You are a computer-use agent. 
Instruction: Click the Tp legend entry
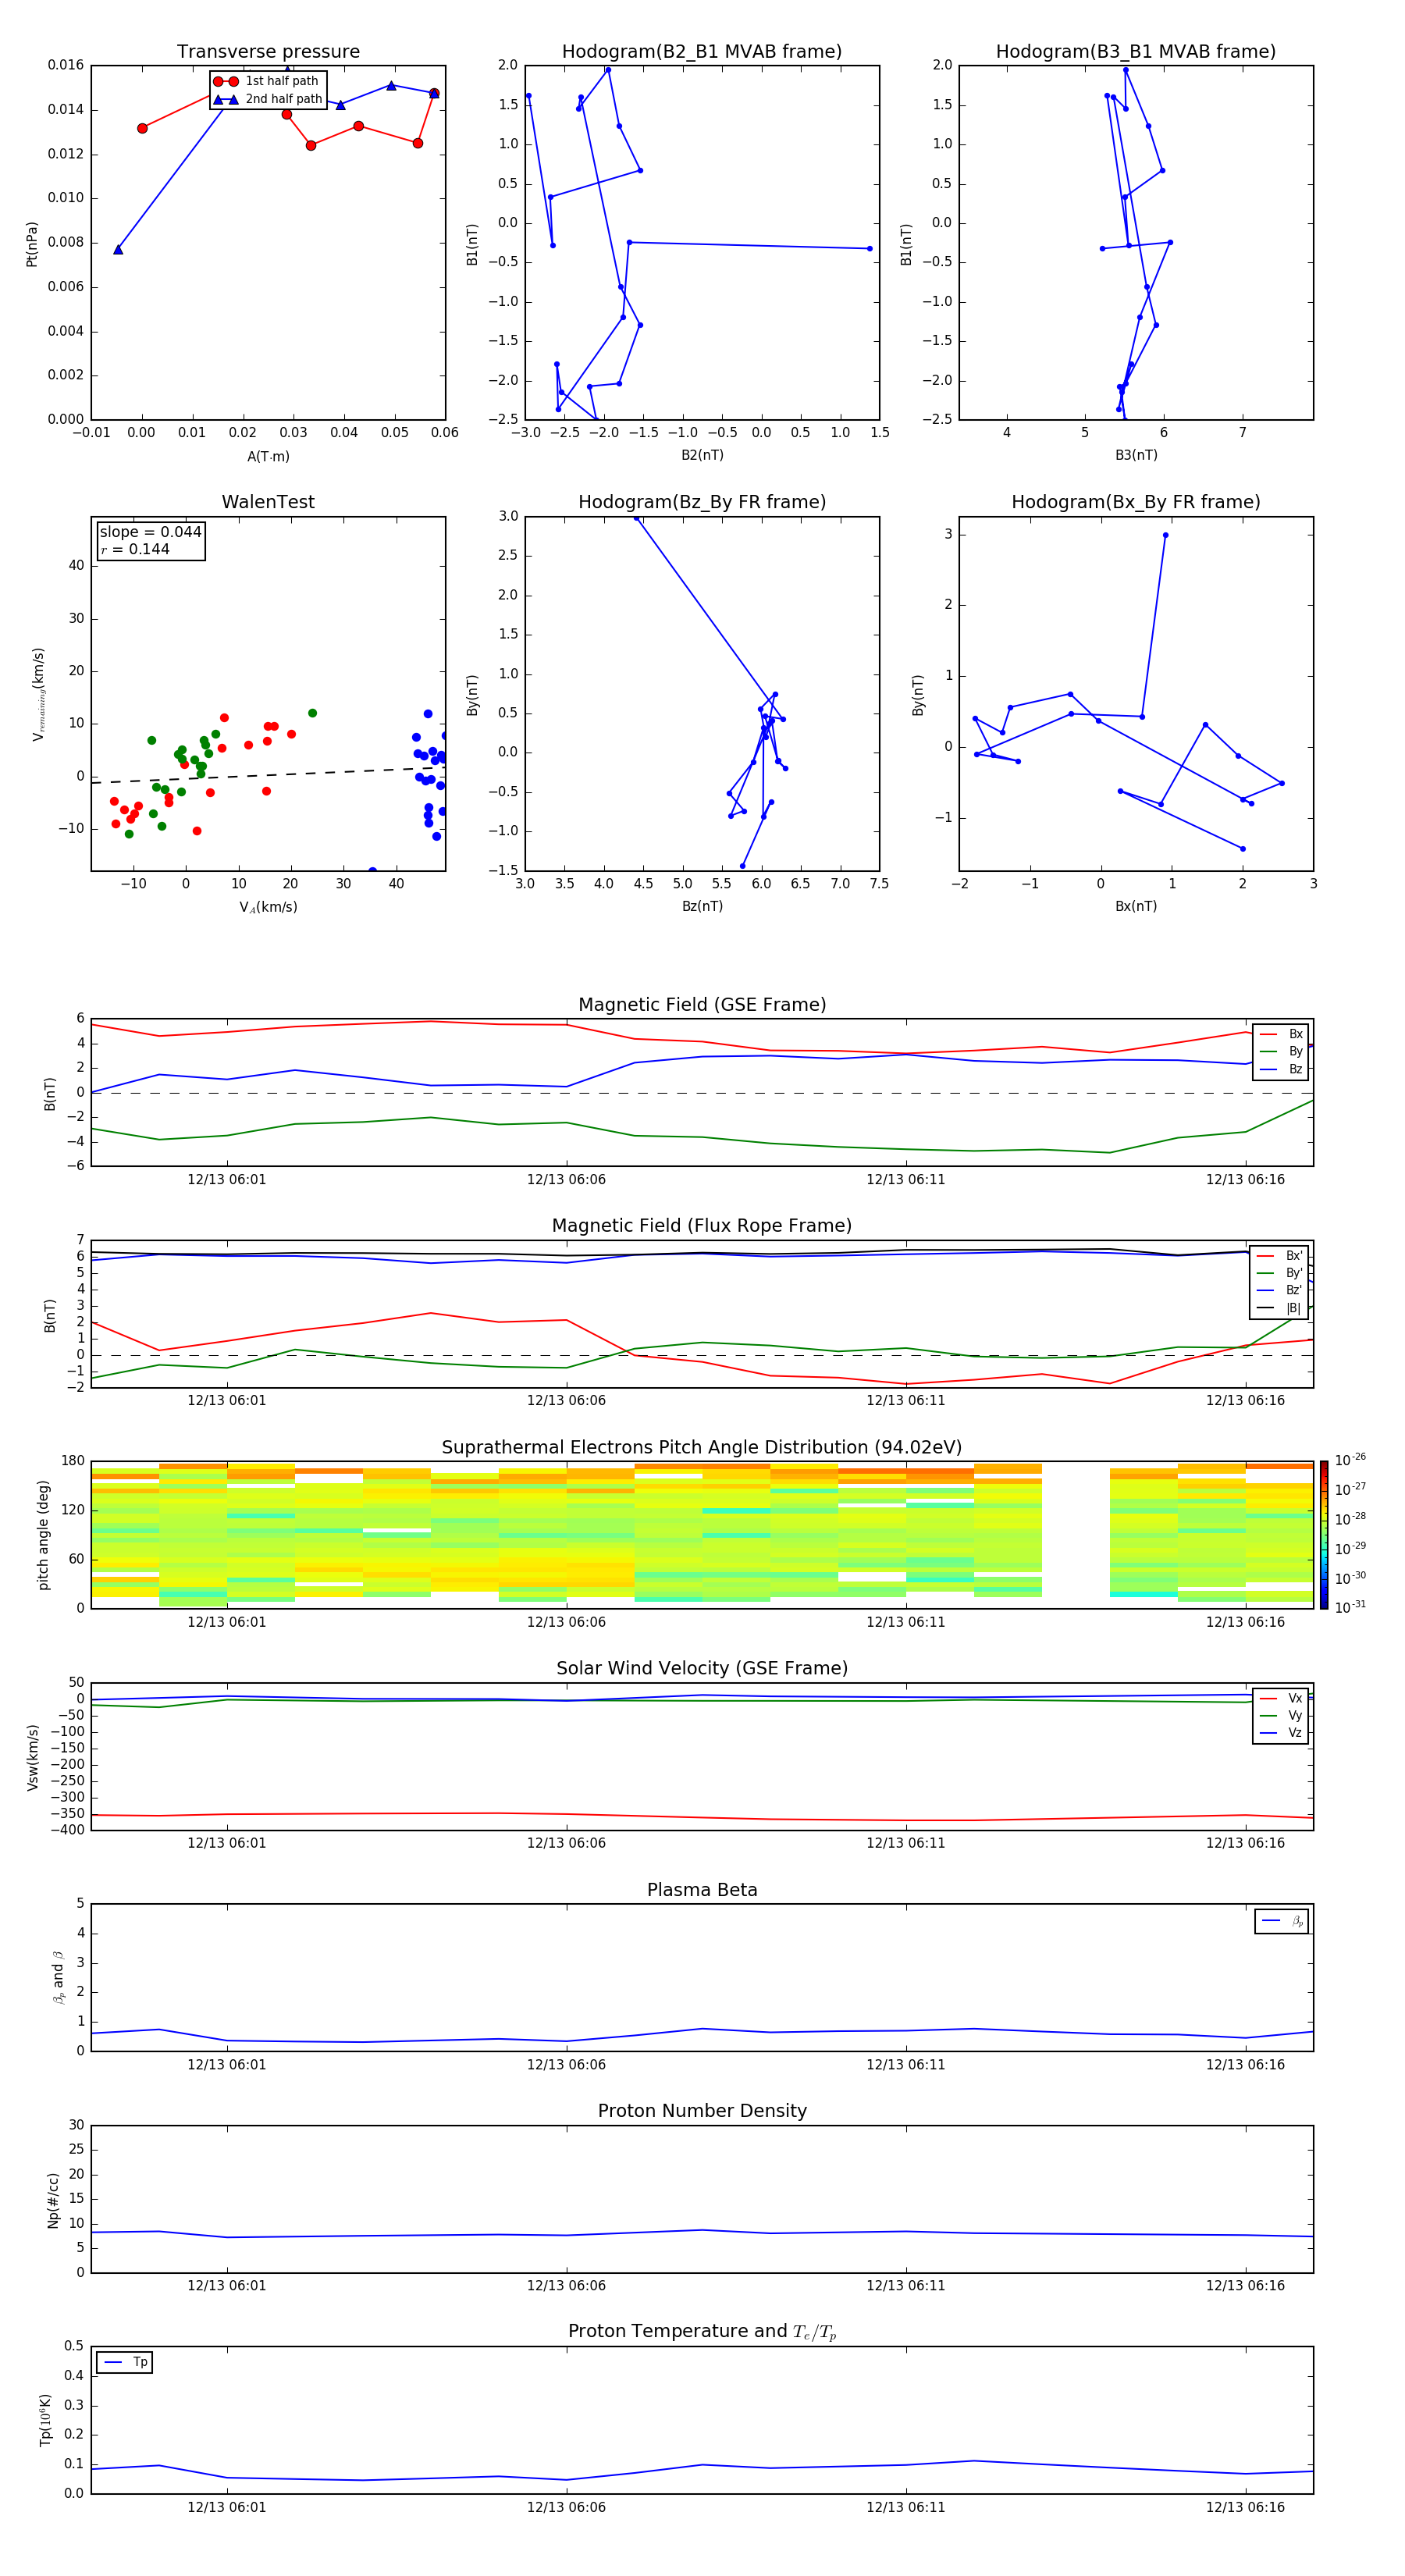pos(126,2362)
